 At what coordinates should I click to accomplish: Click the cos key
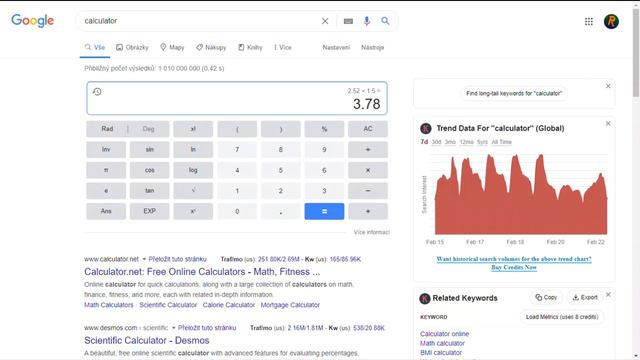[x=150, y=170]
